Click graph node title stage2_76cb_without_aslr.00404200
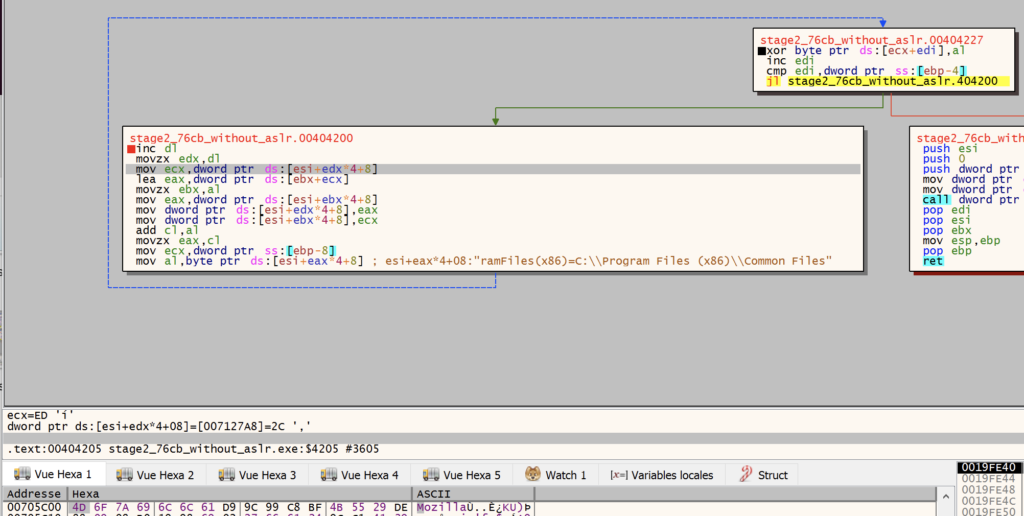1024x516 pixels. [x=242, y=138]
